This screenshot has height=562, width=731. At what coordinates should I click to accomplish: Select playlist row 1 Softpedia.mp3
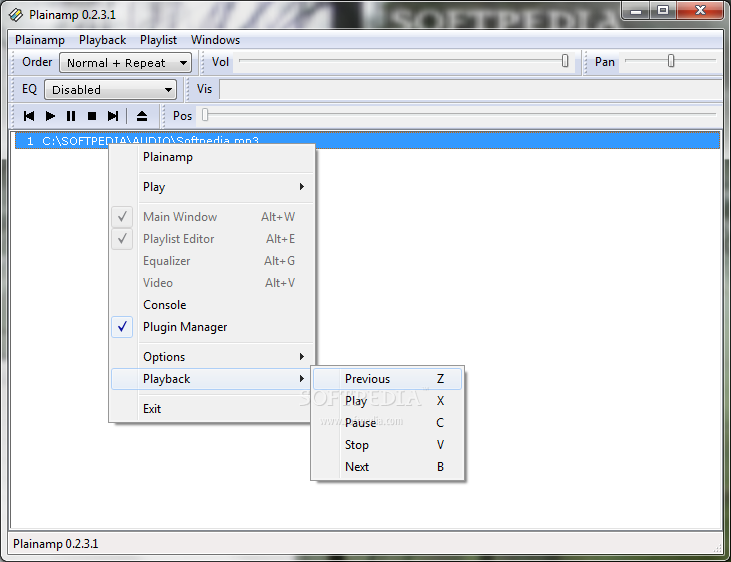click(367, 140)
